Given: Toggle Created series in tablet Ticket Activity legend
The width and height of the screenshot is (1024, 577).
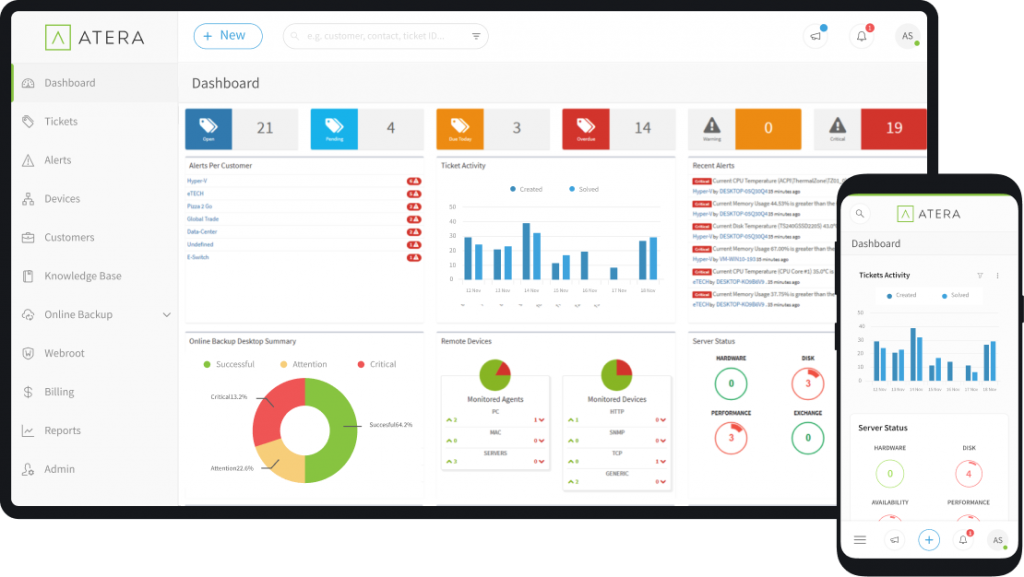Looking at the screenshot, I should 526,189.
